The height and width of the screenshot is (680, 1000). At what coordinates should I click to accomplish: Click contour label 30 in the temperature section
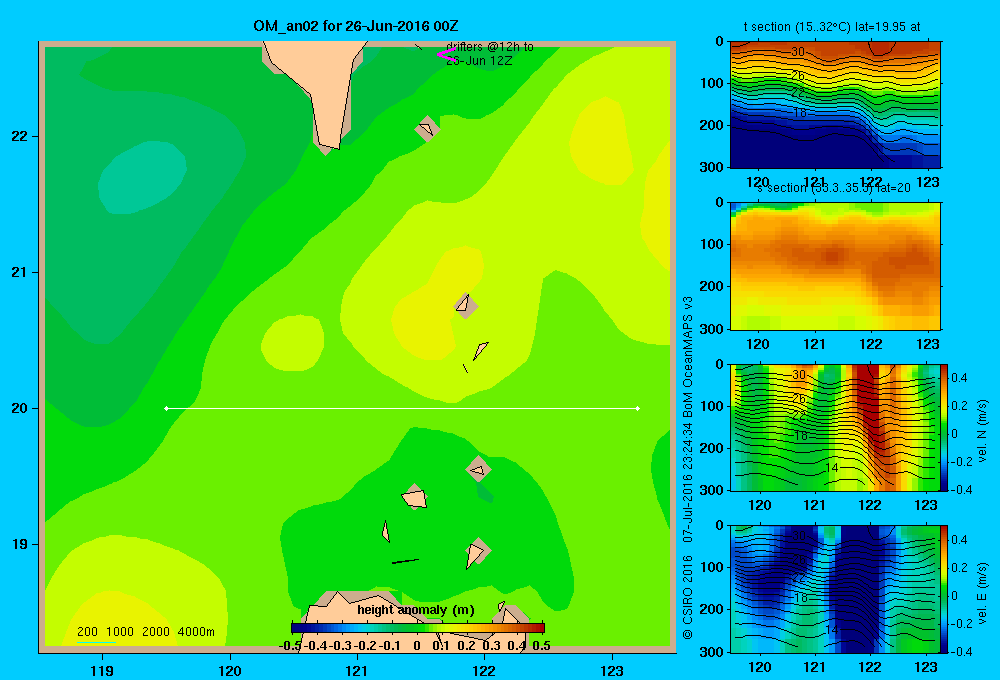coord(798,52)
